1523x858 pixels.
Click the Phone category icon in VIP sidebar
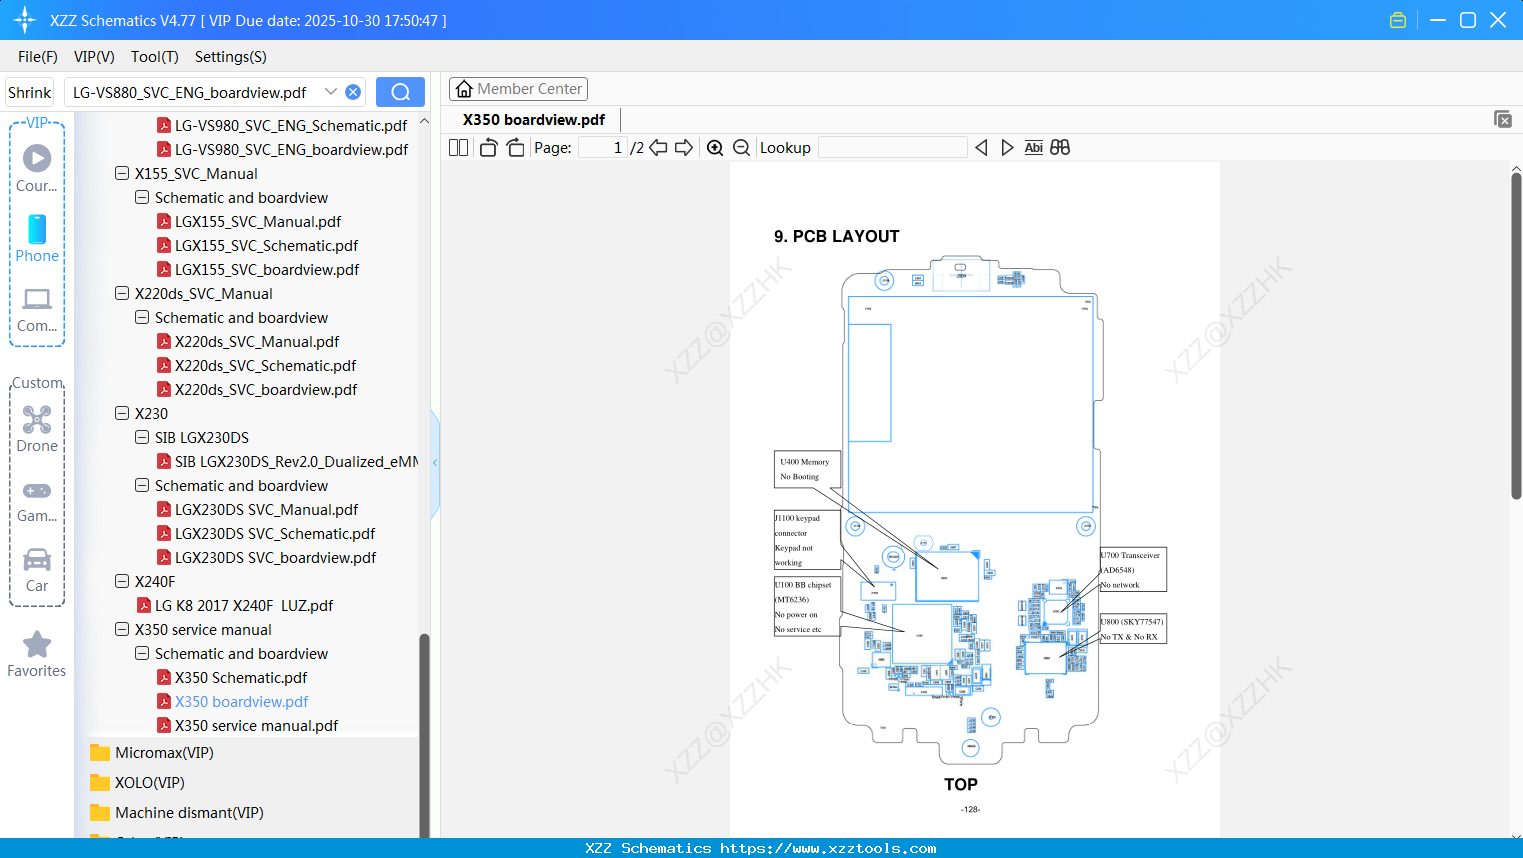click(37, 232)
